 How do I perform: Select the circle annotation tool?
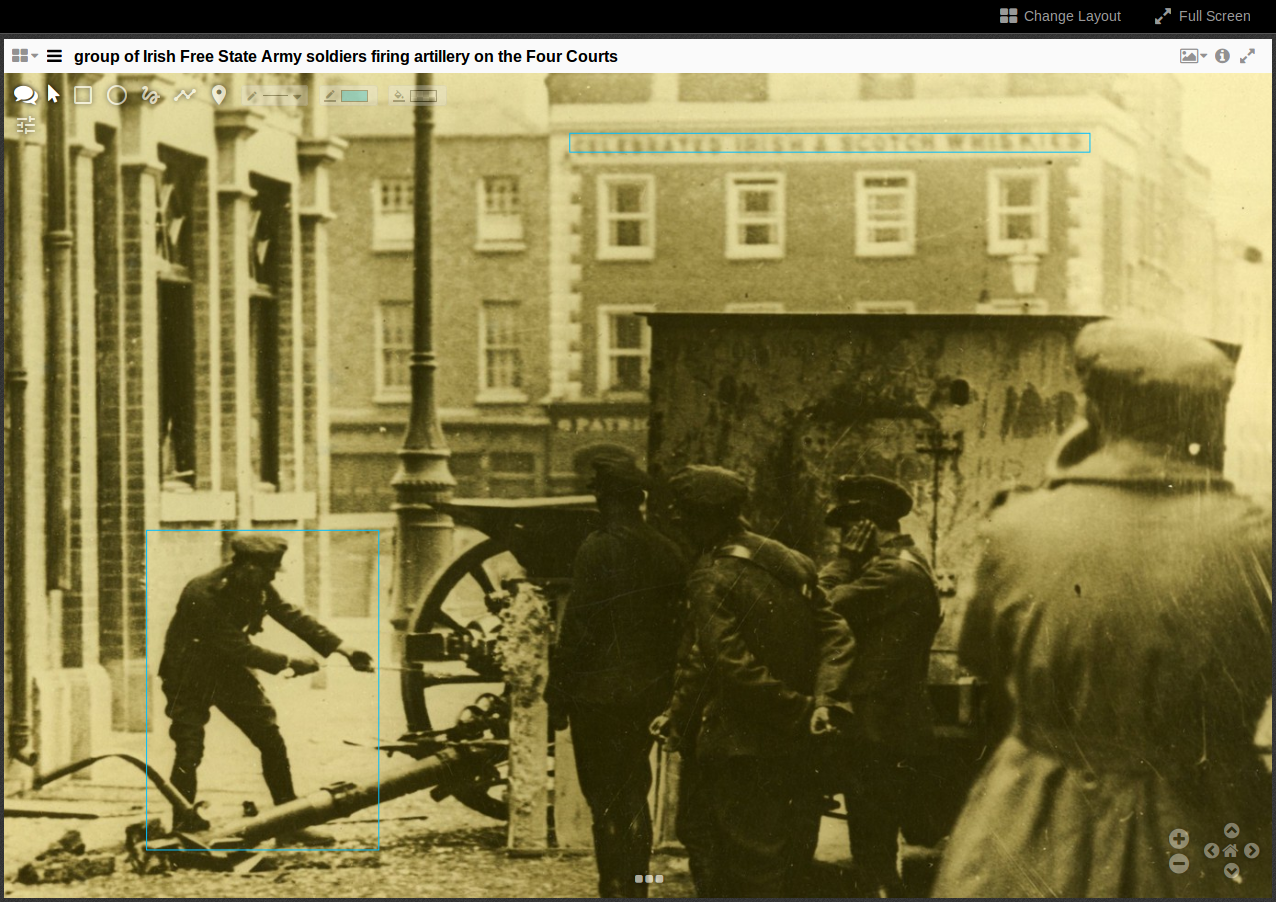(117, 95)
